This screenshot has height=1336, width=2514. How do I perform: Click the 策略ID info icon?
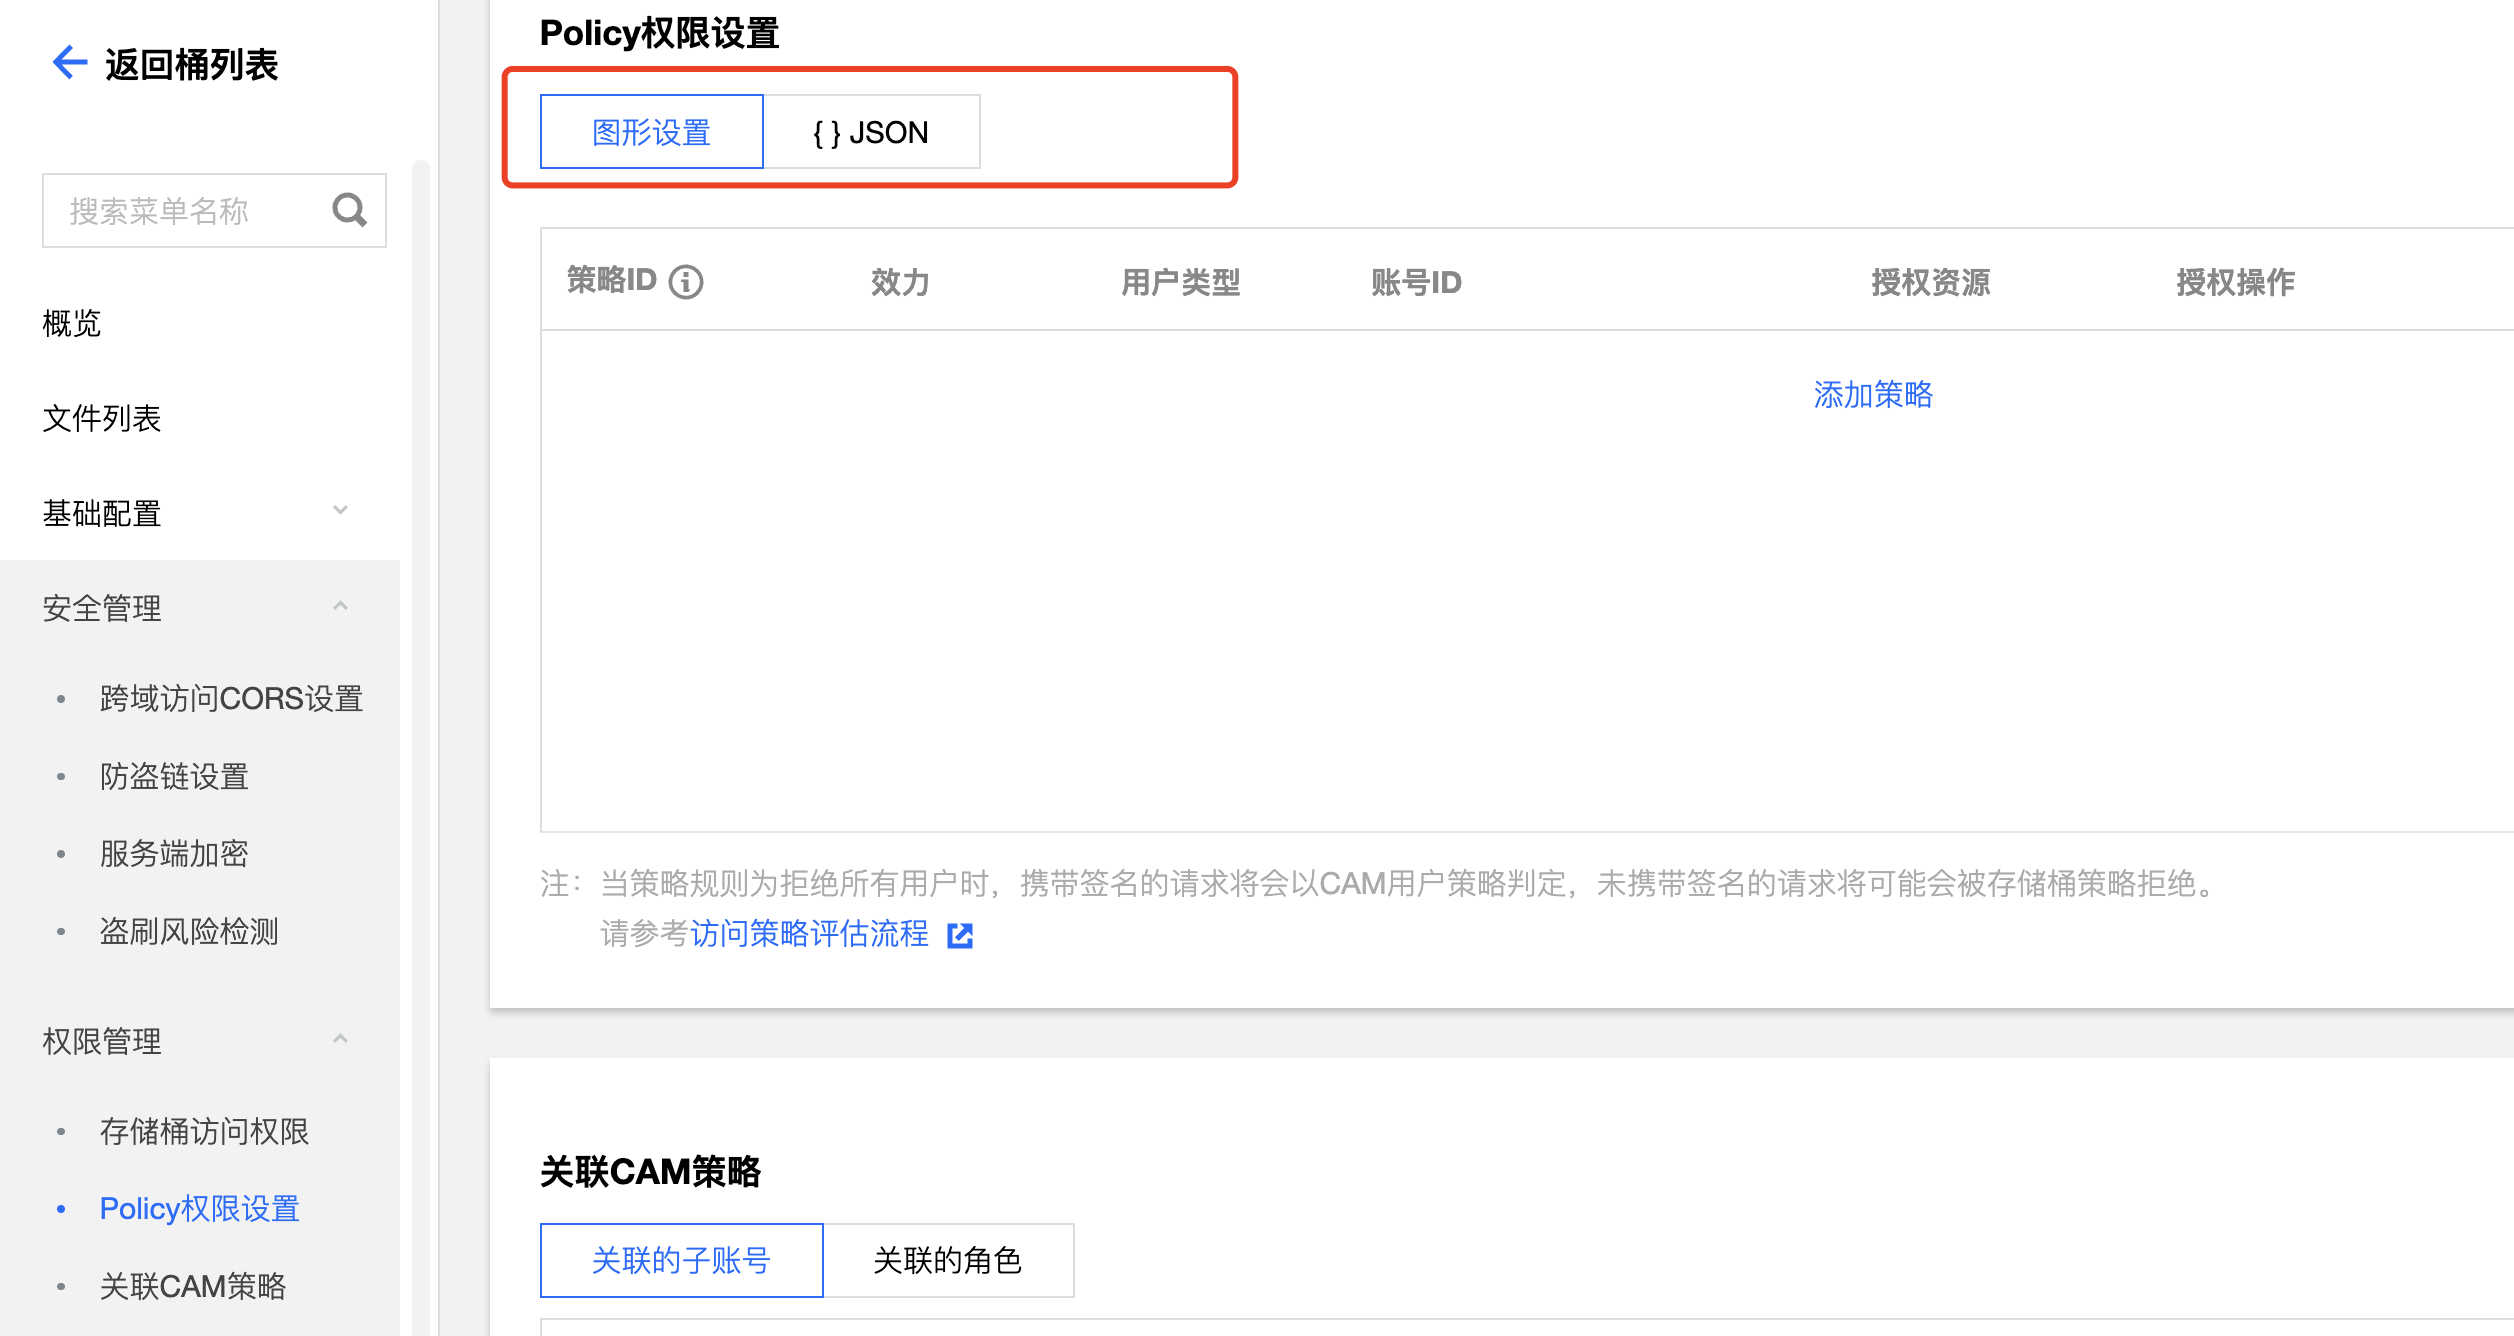[x=686, y=282]
